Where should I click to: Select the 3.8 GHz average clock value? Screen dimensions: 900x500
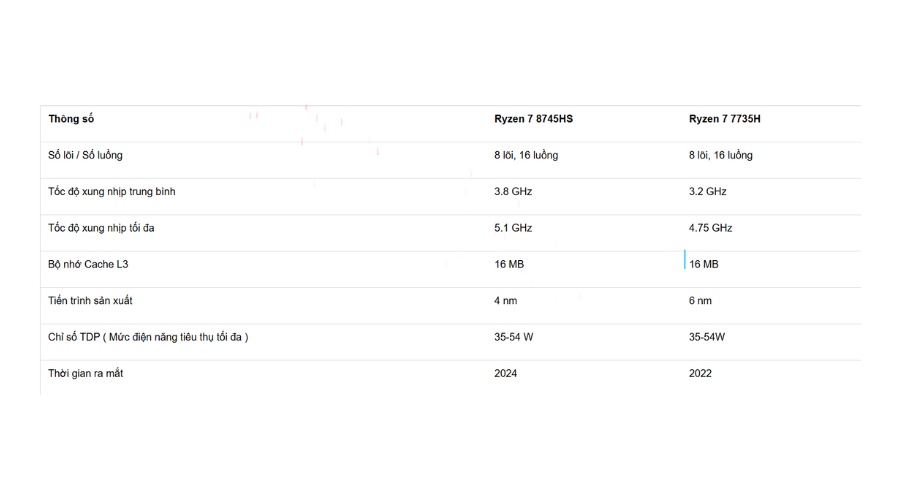[x=513, y=191]
